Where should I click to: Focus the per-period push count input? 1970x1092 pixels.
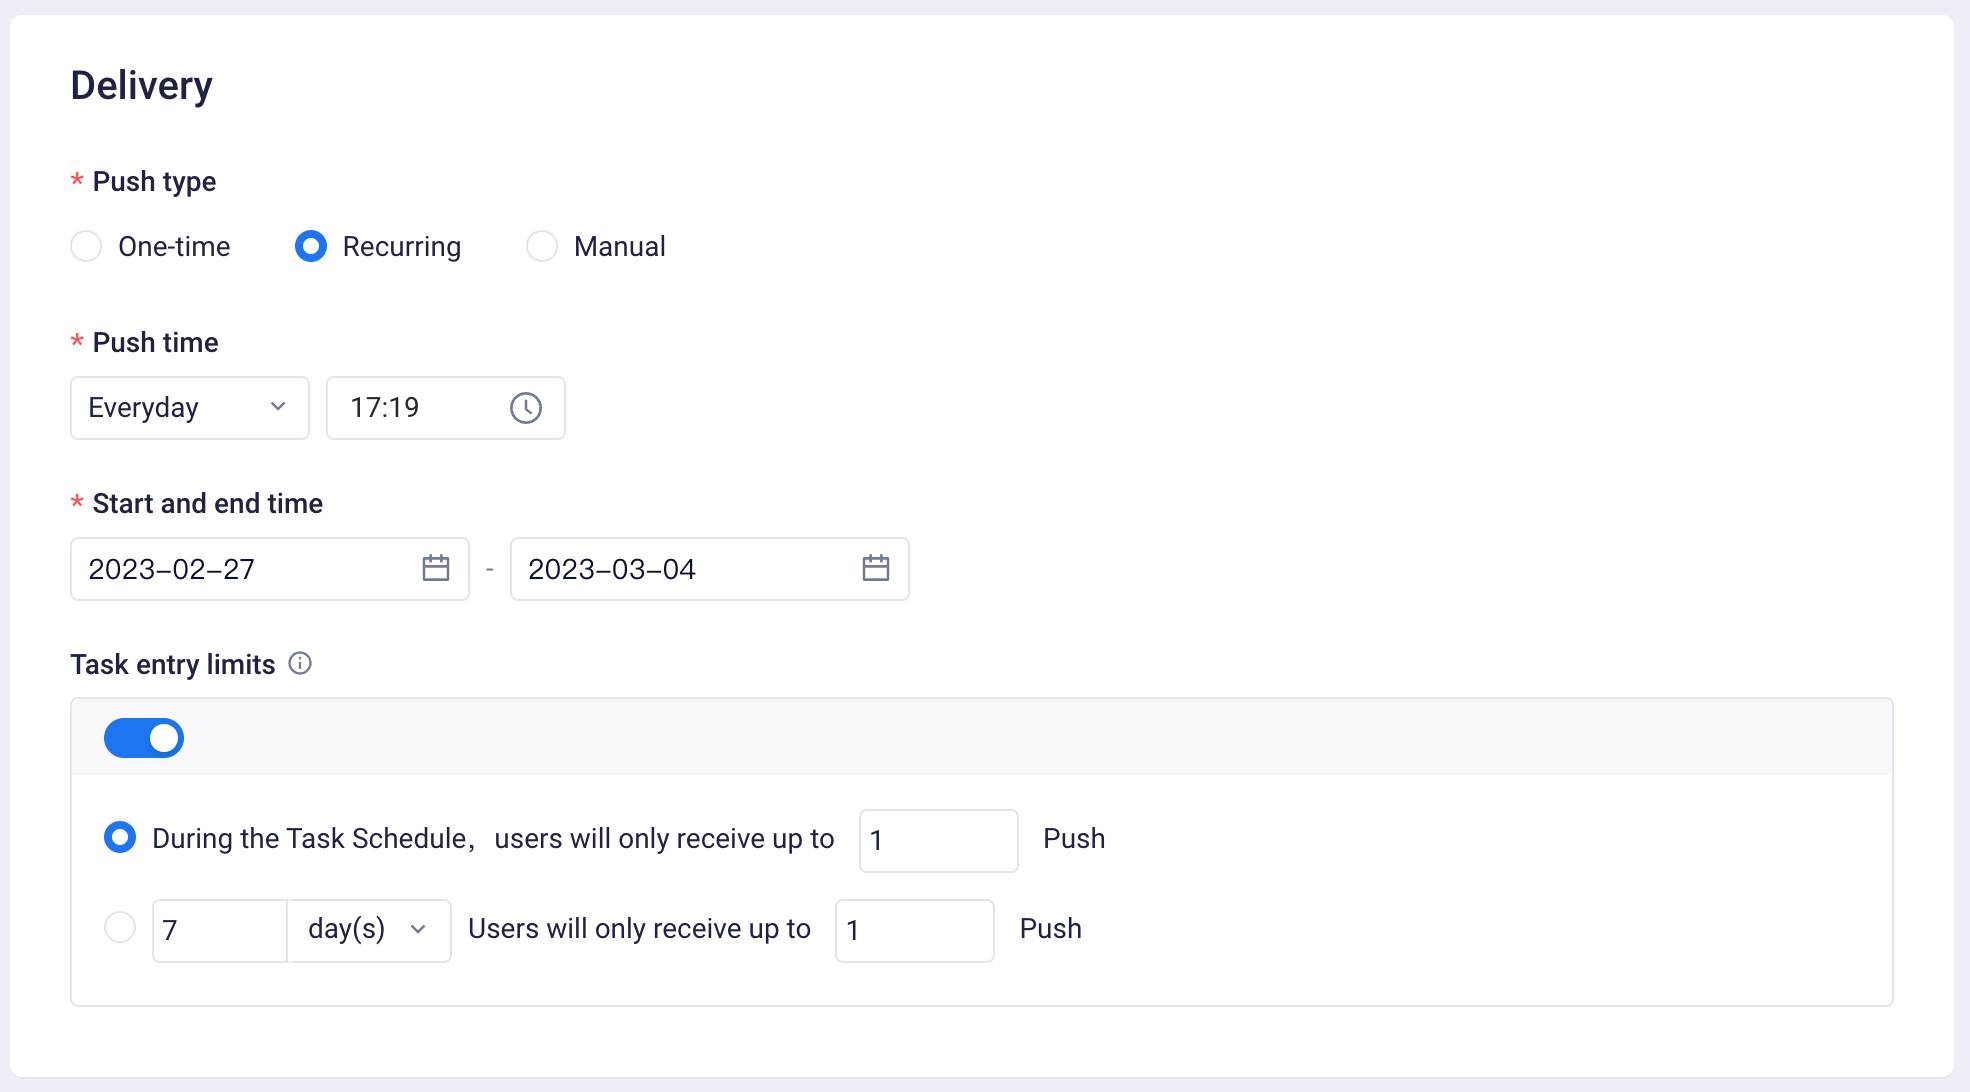pos(914,930)
